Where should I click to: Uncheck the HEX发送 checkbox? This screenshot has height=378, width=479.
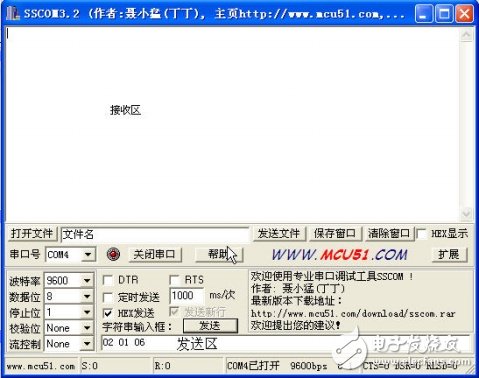108,313
